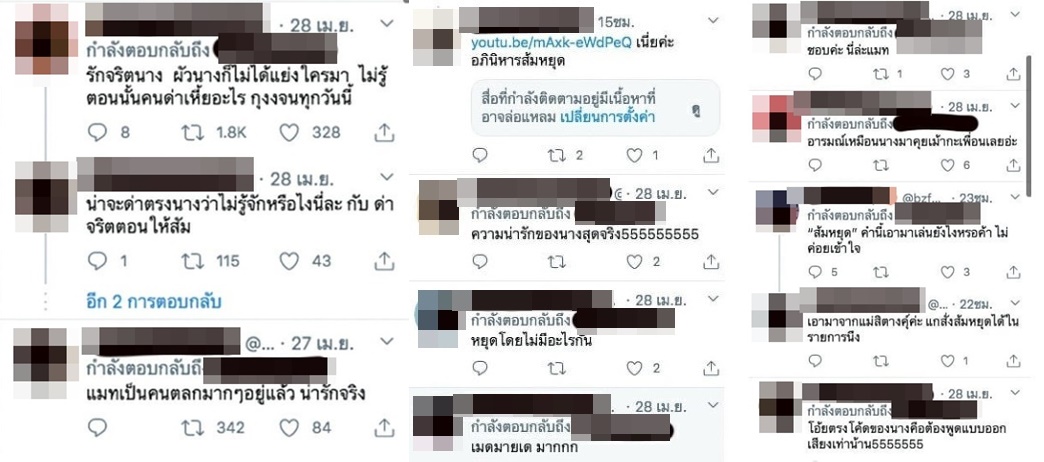Click เปลี่ยนการตั้งค่า settings link
The height and width of the screenshot is (462, 1044).
(x=607, y=117)
